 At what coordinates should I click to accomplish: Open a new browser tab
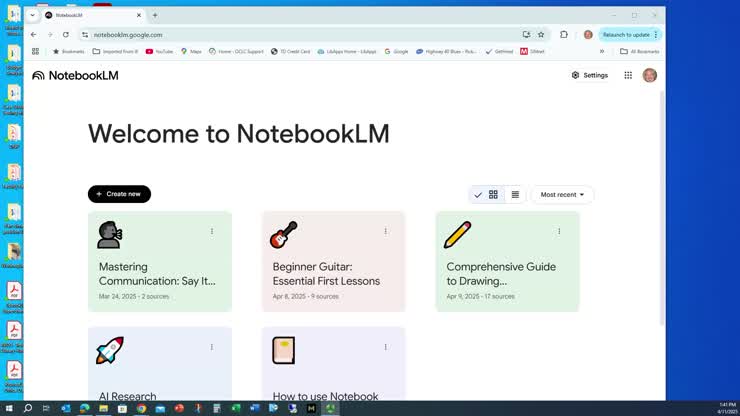(155, 15)
